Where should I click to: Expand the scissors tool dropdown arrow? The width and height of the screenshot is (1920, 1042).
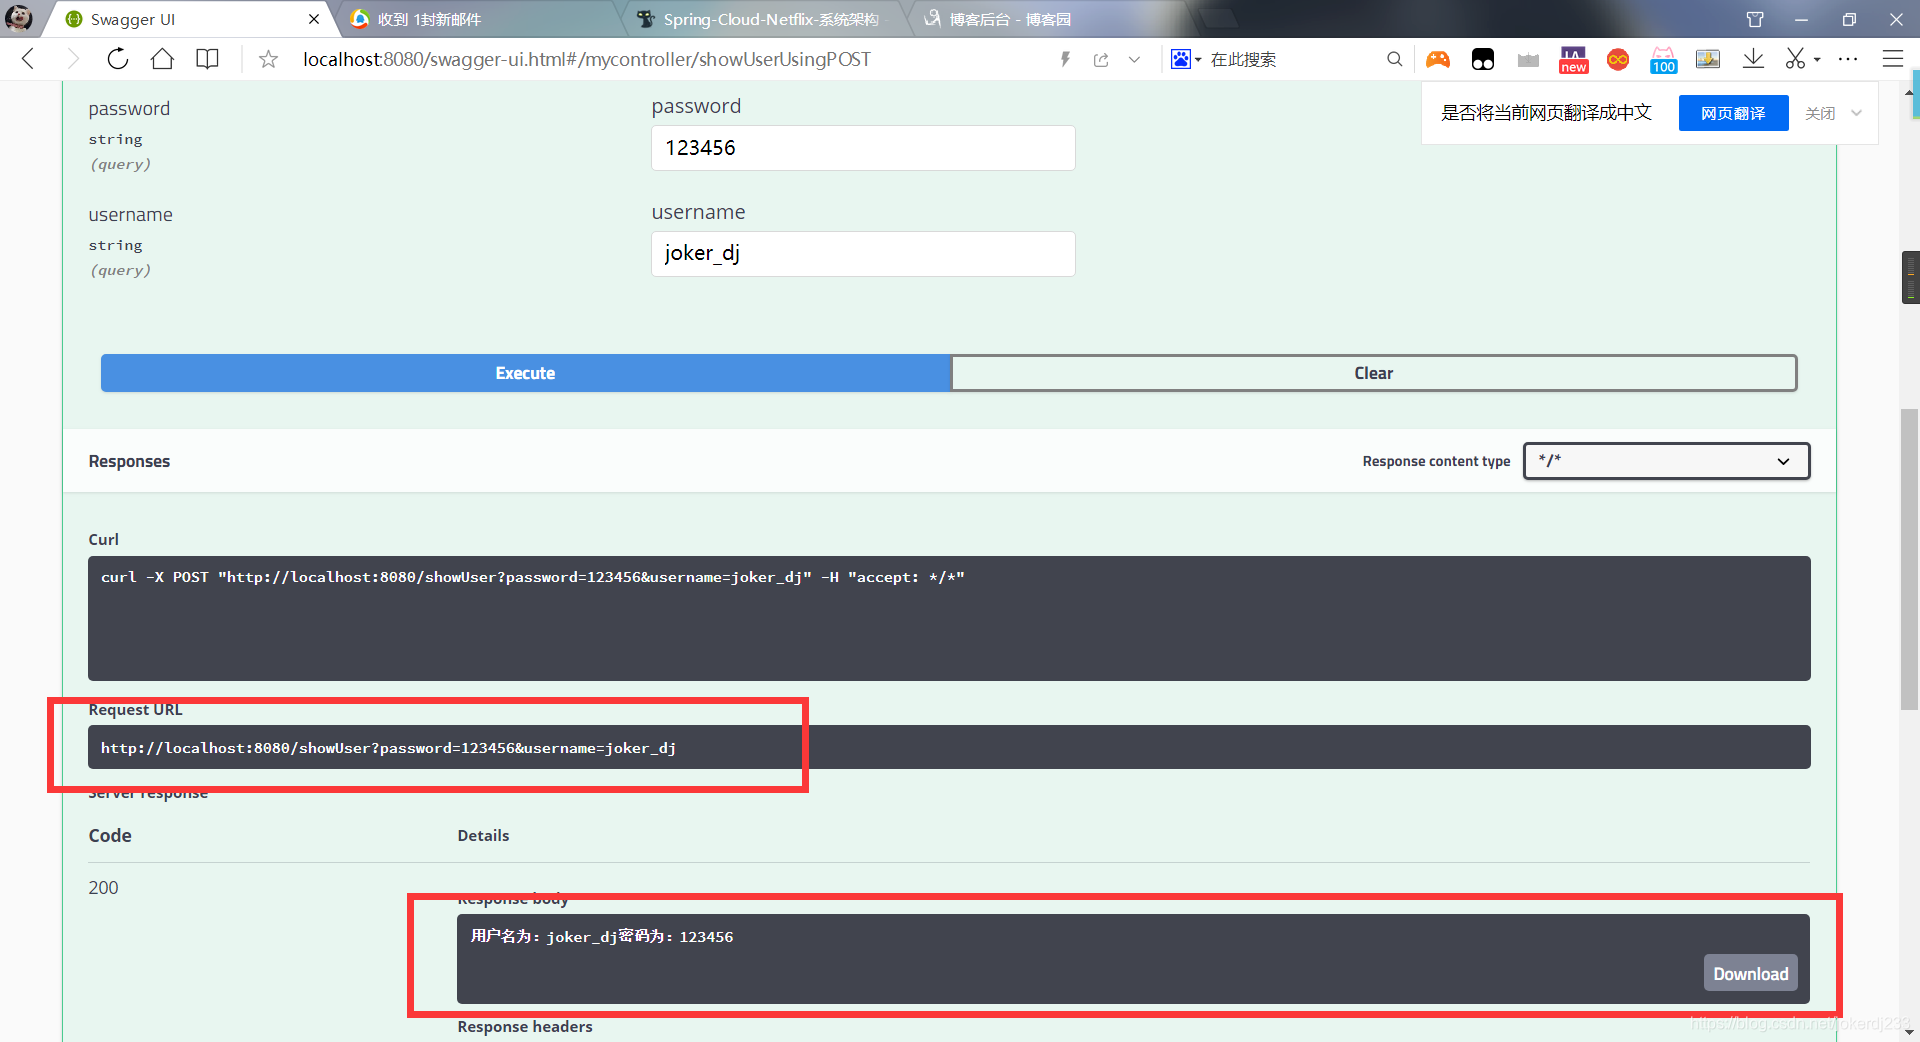(x=1817, y=59)
